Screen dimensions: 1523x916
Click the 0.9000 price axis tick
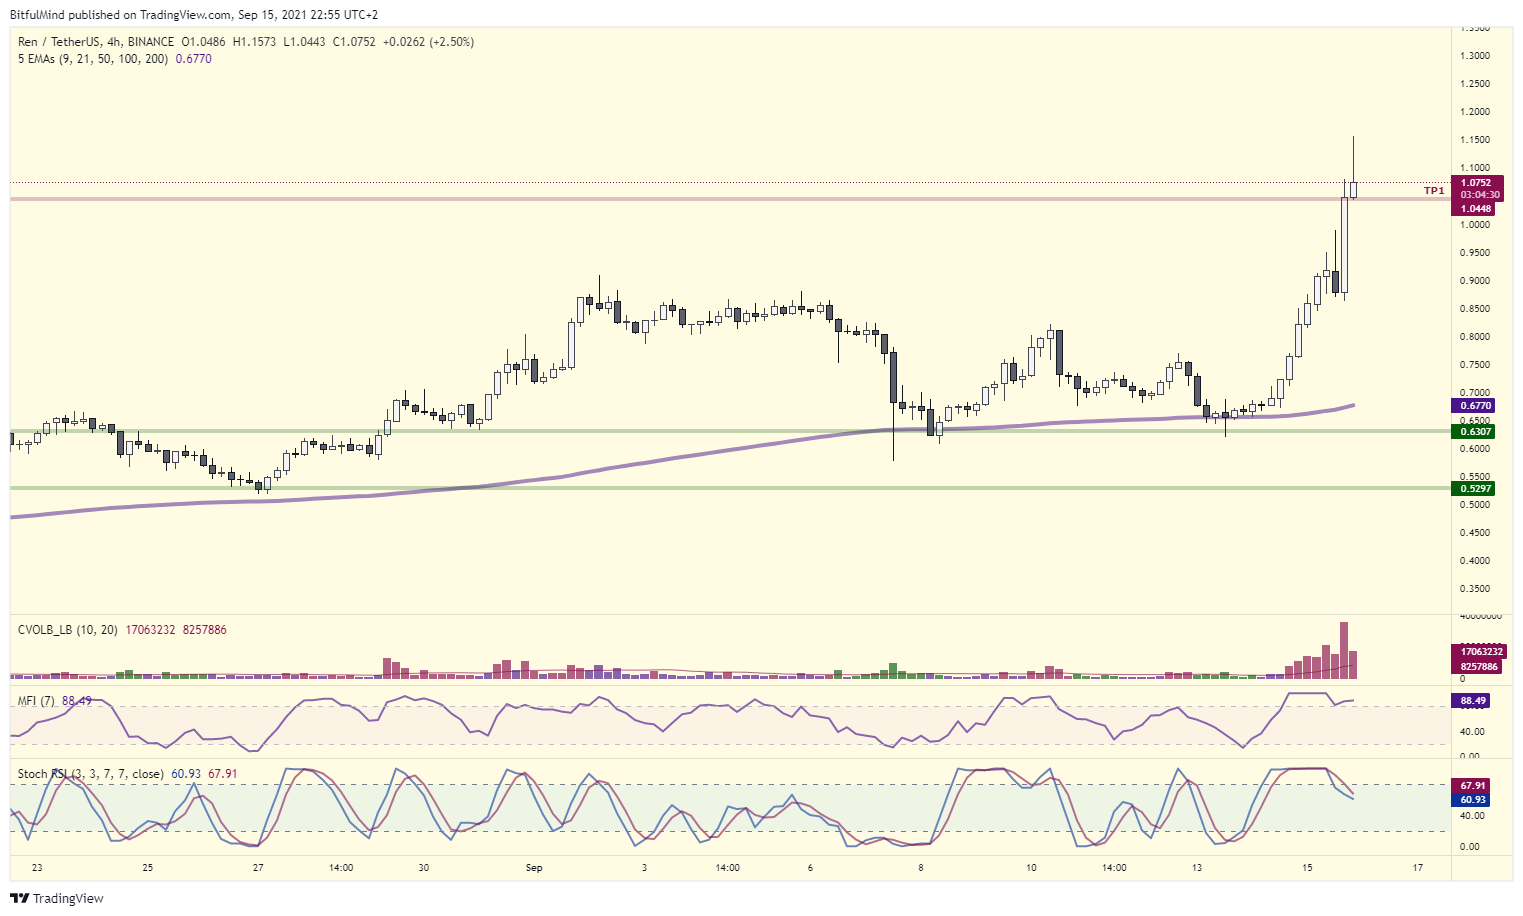tap(1475, 281)
